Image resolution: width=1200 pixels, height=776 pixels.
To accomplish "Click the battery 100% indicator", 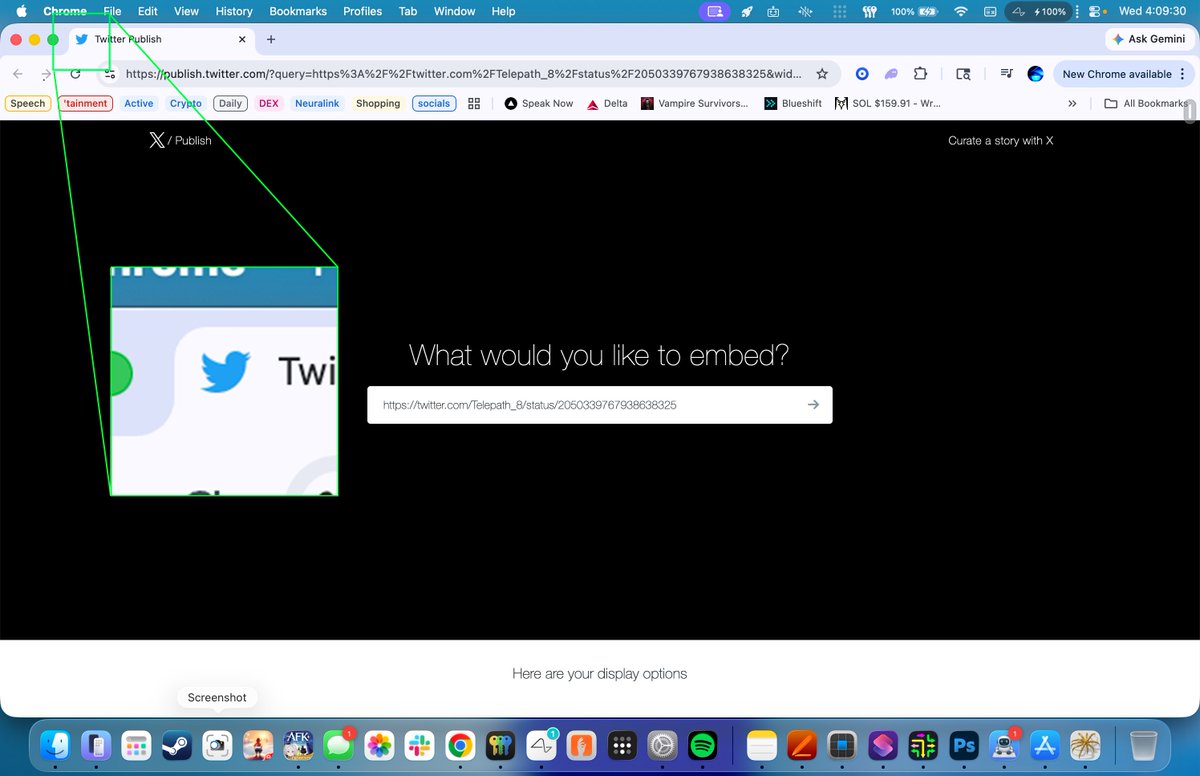I will [x=914, y=11].
